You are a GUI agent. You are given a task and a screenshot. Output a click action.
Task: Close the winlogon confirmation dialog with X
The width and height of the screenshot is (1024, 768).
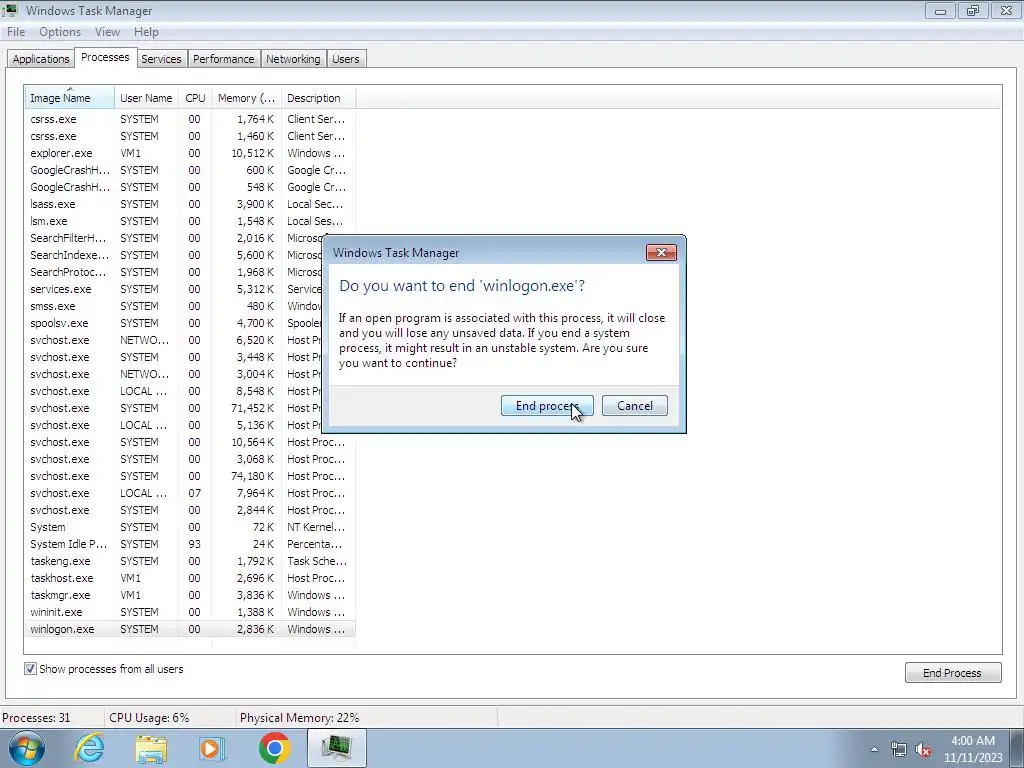pos(661,253)
